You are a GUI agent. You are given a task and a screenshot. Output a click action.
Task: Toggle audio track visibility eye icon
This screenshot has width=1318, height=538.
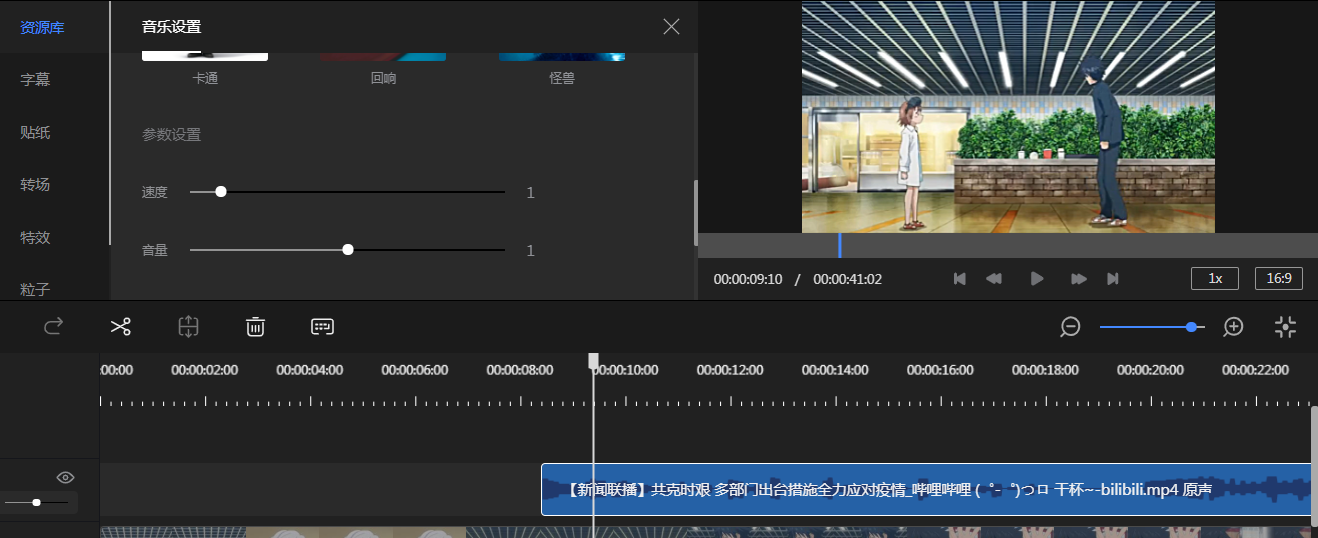(x=66, y=478)
